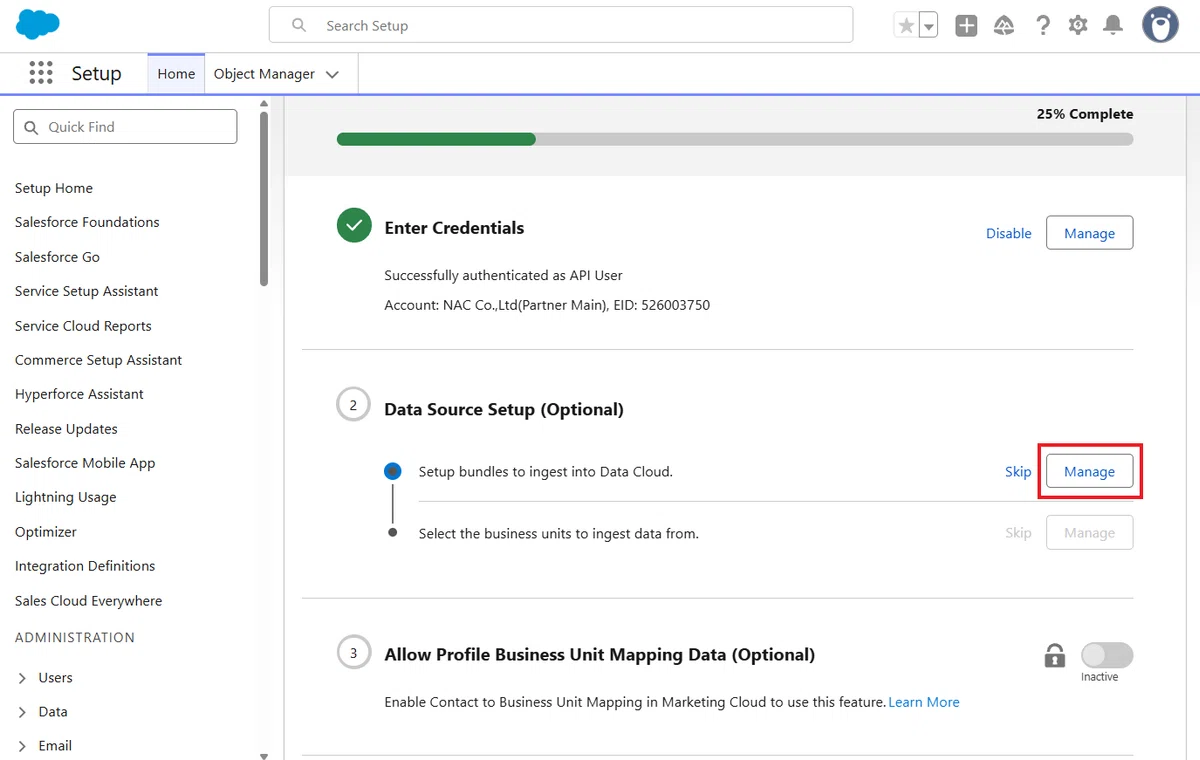Click the step 3 circle icon

pyautogui.click(x=353, y=653)
